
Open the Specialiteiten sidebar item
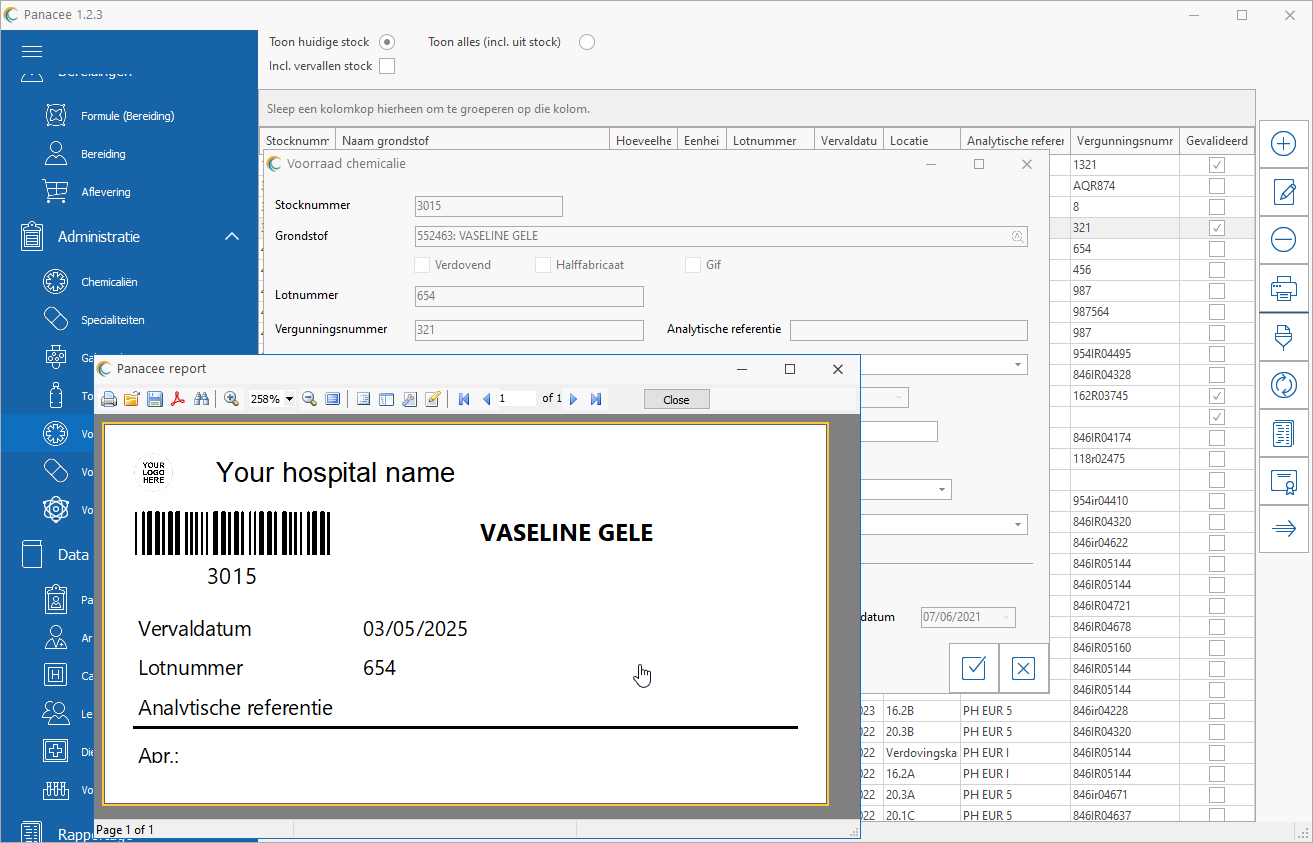point(113,320)
